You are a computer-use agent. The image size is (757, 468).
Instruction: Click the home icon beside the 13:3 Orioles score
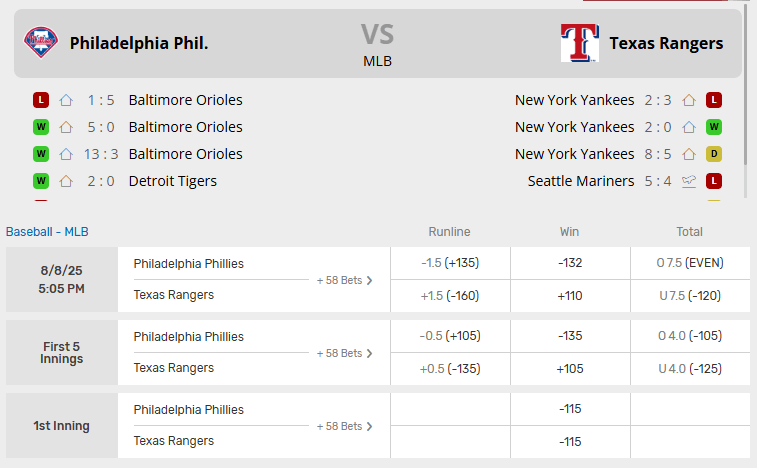66,154
